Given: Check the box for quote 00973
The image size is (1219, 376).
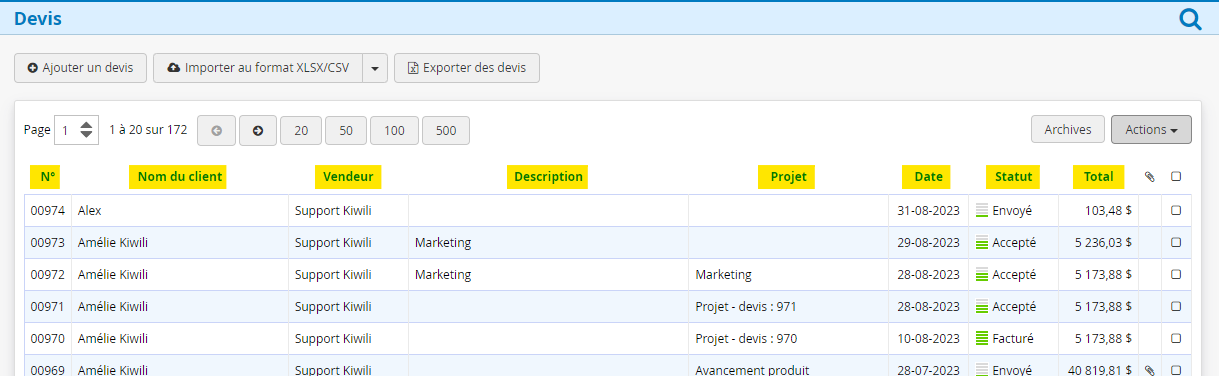Looking at the screenshot, I should [x=1176, y=243].
